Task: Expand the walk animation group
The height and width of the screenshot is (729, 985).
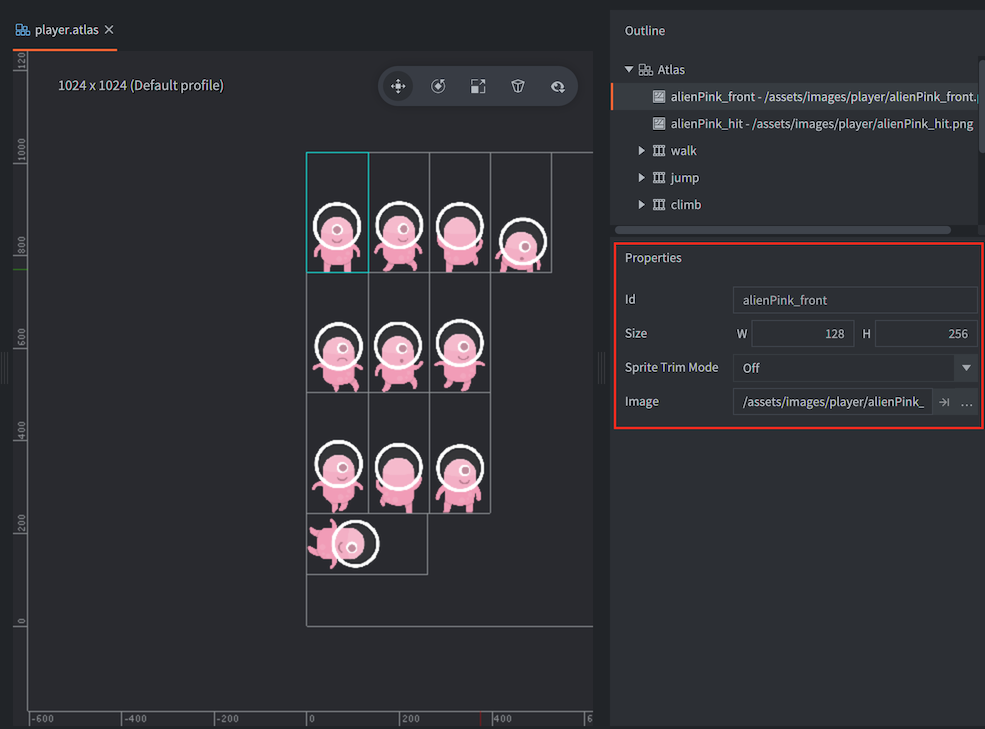Action: tap(642, 151)
